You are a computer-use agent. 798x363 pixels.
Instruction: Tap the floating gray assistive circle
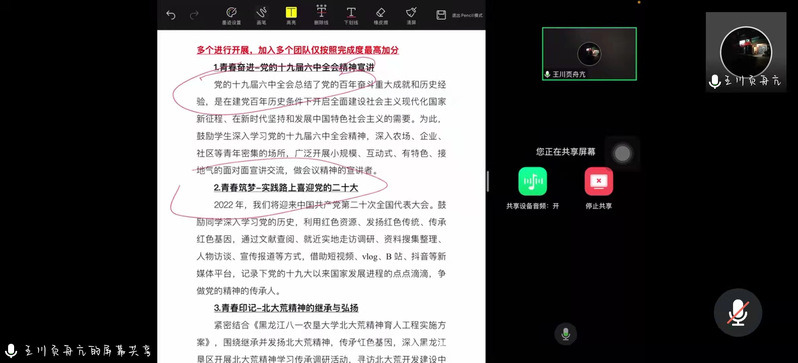622,153
